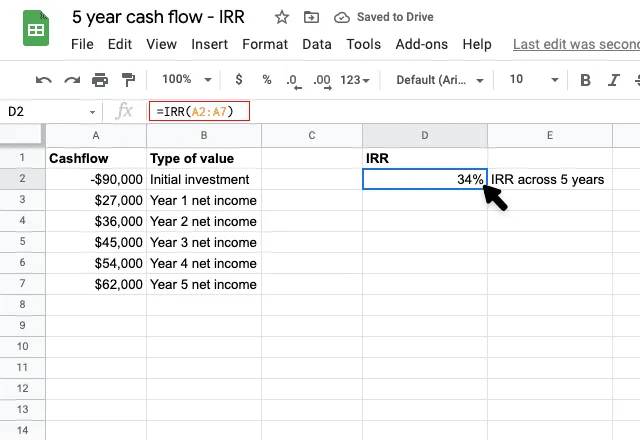The image size is (640, 440).
Task: Select the $27,000 cell
Action: coord(96,200)
